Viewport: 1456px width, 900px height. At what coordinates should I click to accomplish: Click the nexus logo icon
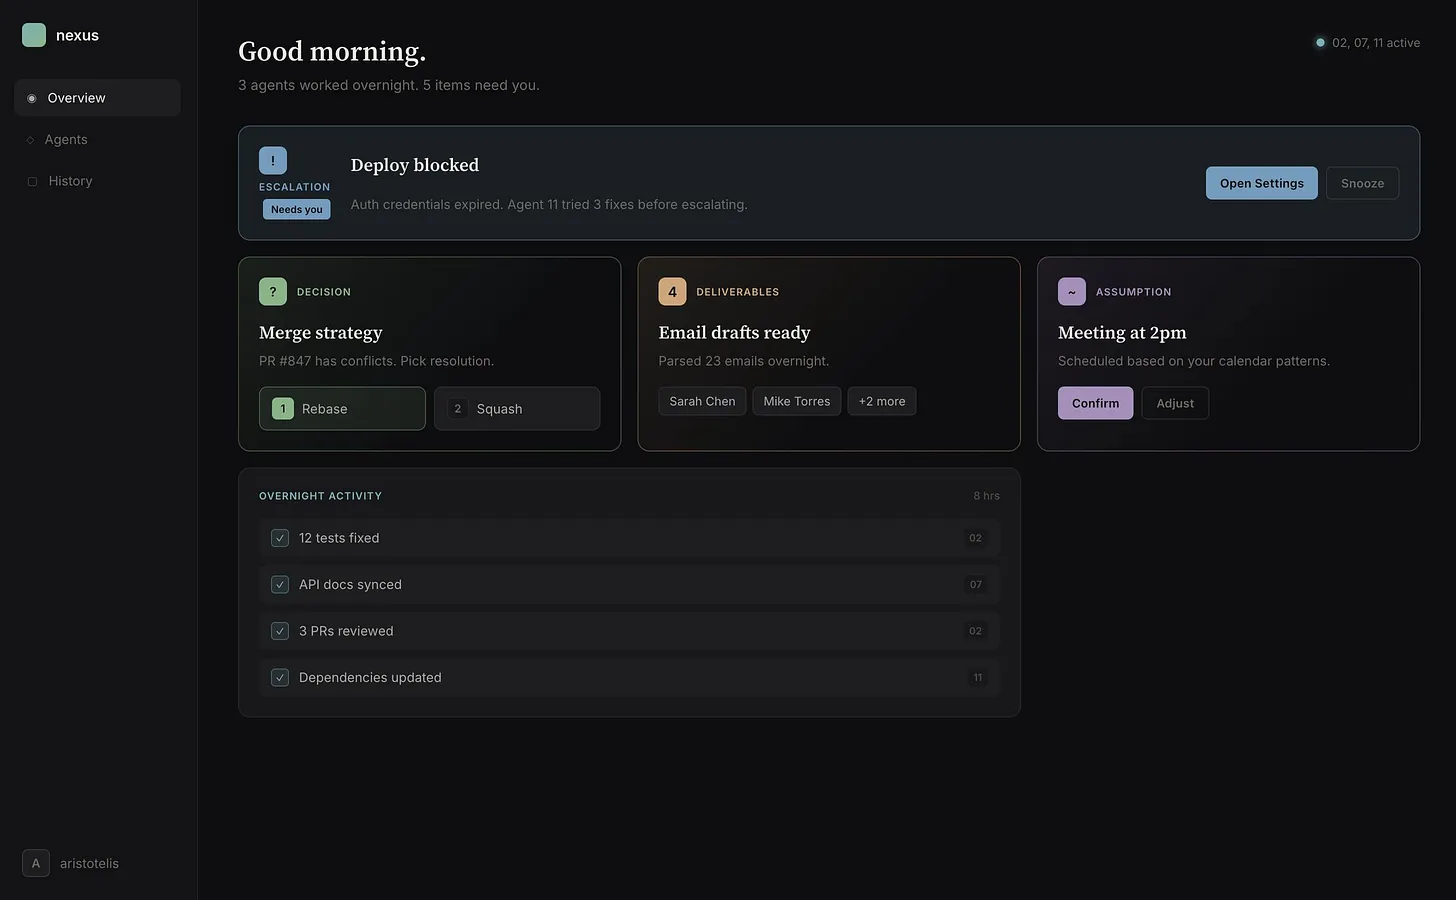[x=34, y=35]
